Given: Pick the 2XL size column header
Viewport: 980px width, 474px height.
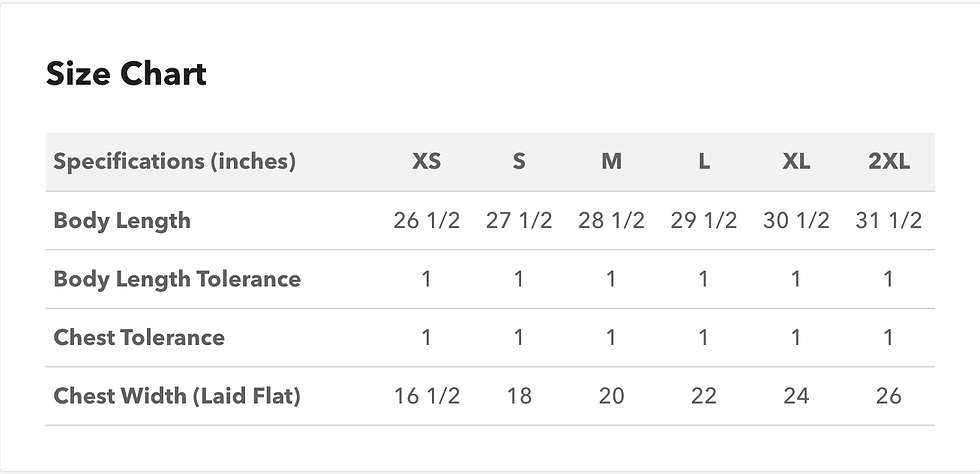Looking at the screenshot, I should point(889,161).
